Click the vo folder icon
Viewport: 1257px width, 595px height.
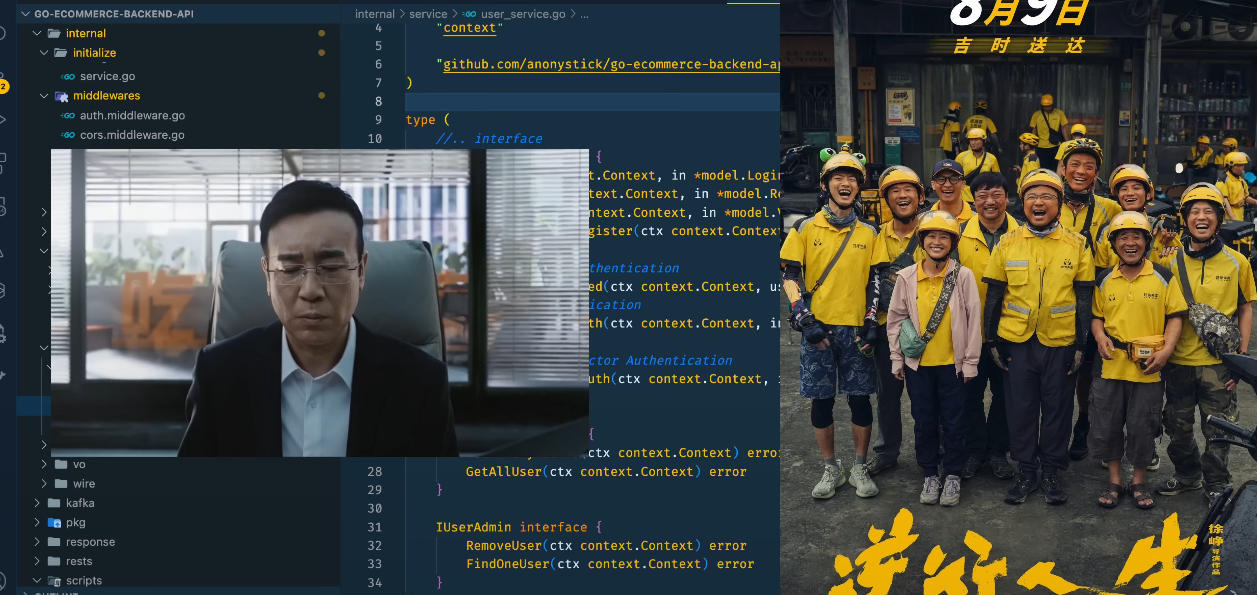(x=62, y=464)
